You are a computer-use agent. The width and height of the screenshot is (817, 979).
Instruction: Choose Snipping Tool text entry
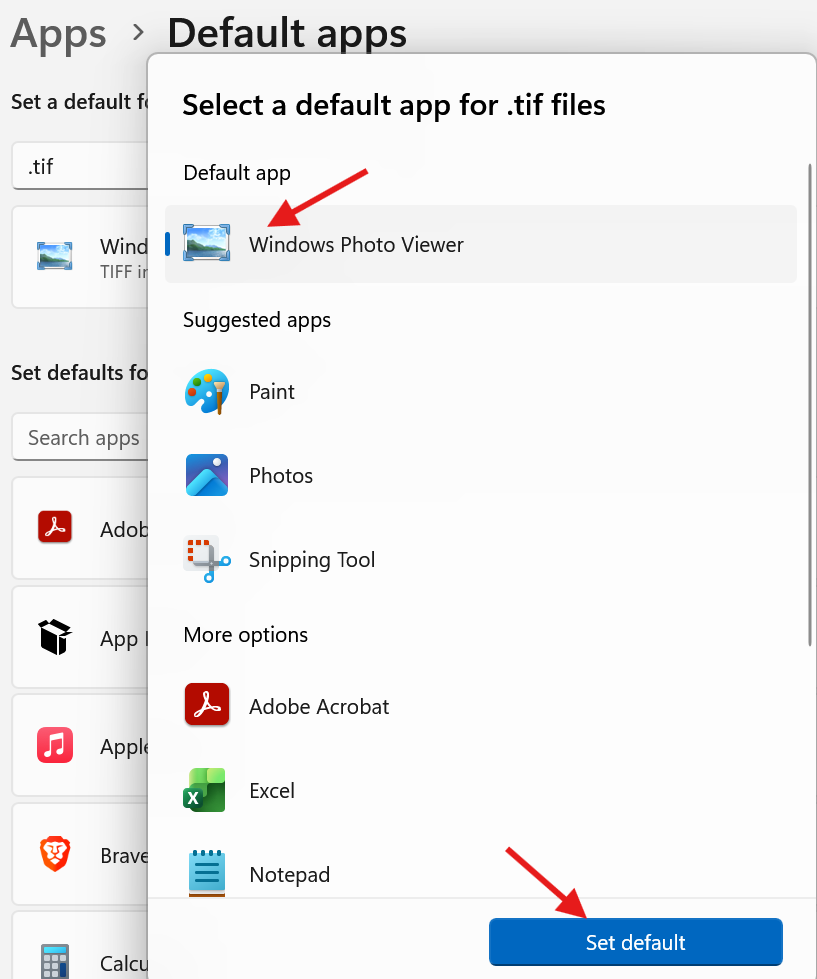pyautogui.click(x=312, y=560)
